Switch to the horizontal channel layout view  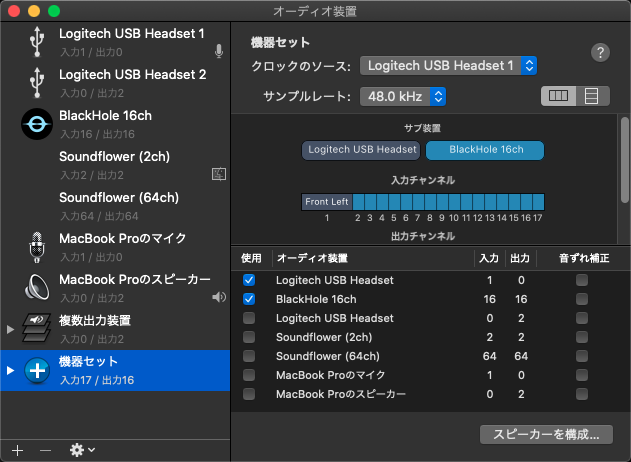pos(558,96)
